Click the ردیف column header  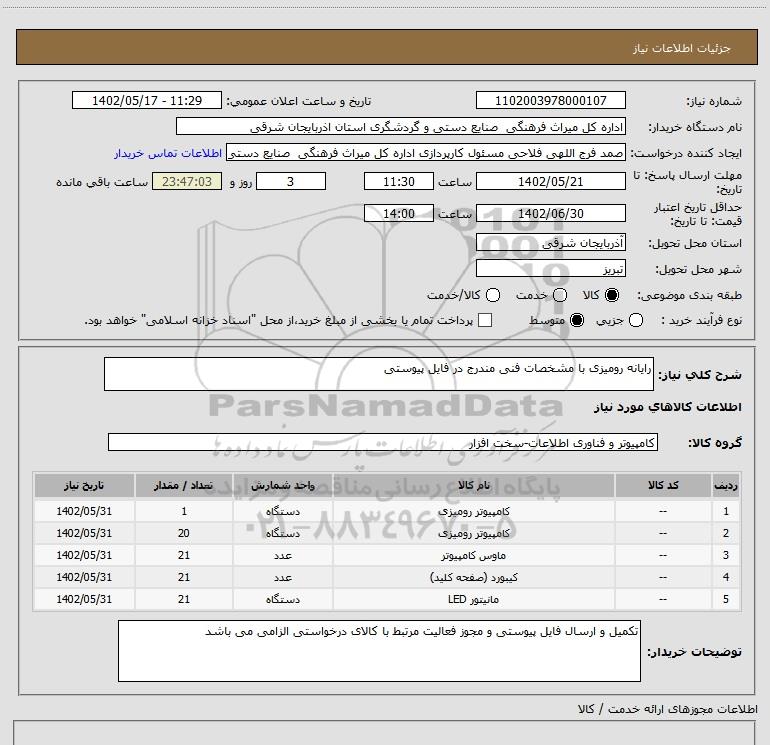pos(726,485)
